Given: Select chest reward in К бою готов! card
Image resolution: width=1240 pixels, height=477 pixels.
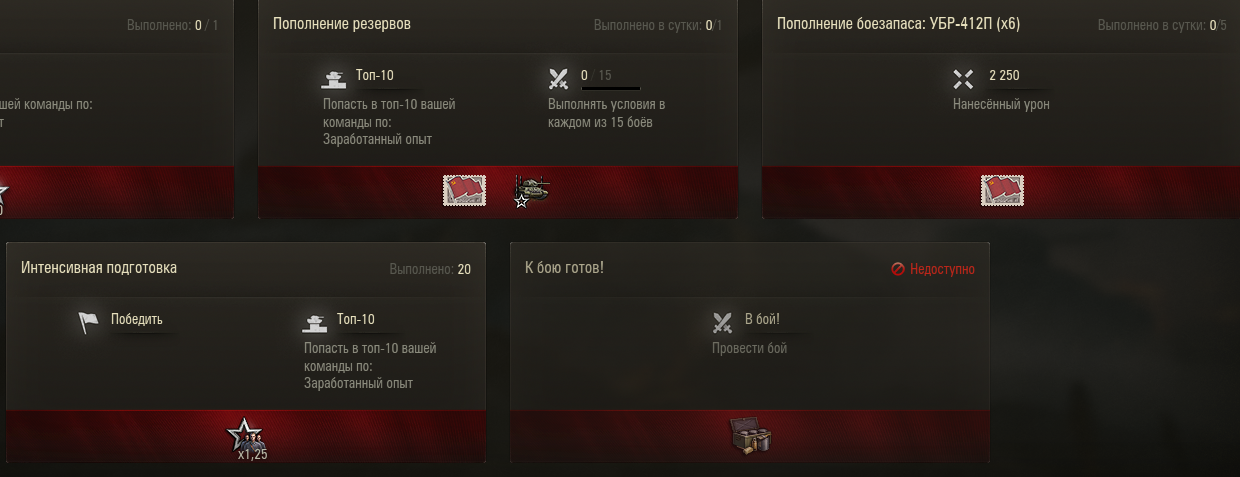Looking at the screenshot, I should (x=750, y=435).
